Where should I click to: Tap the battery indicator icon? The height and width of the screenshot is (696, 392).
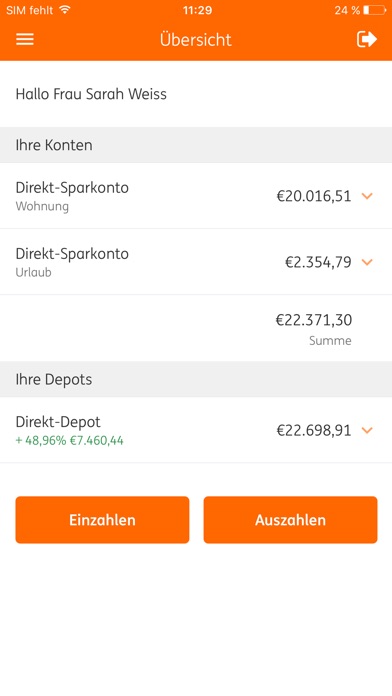coord(374,10)
